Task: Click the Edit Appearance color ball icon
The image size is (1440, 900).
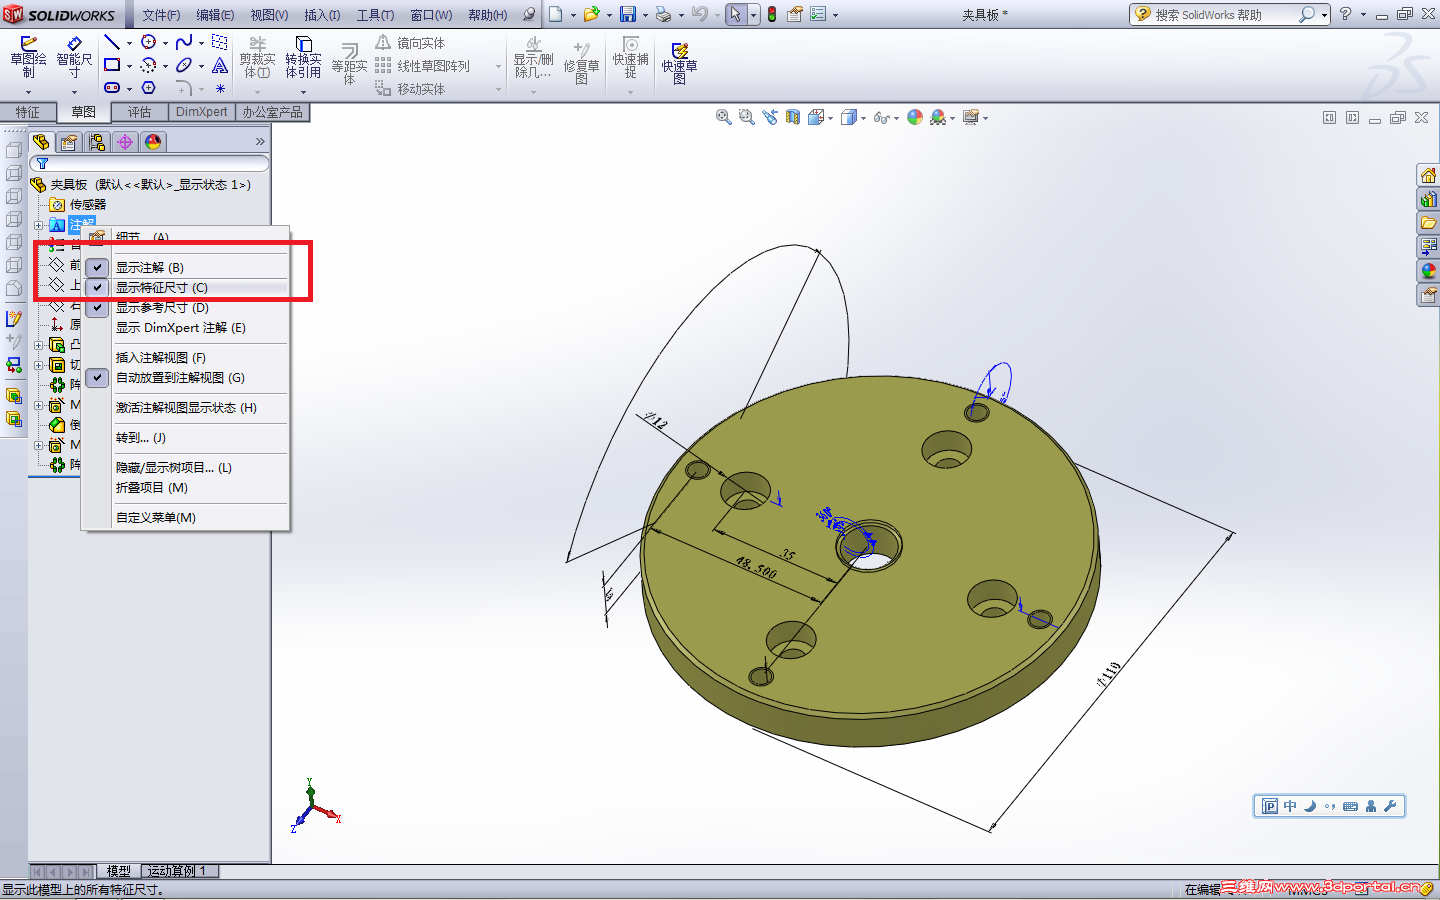Action: click(x=915, y=117)
